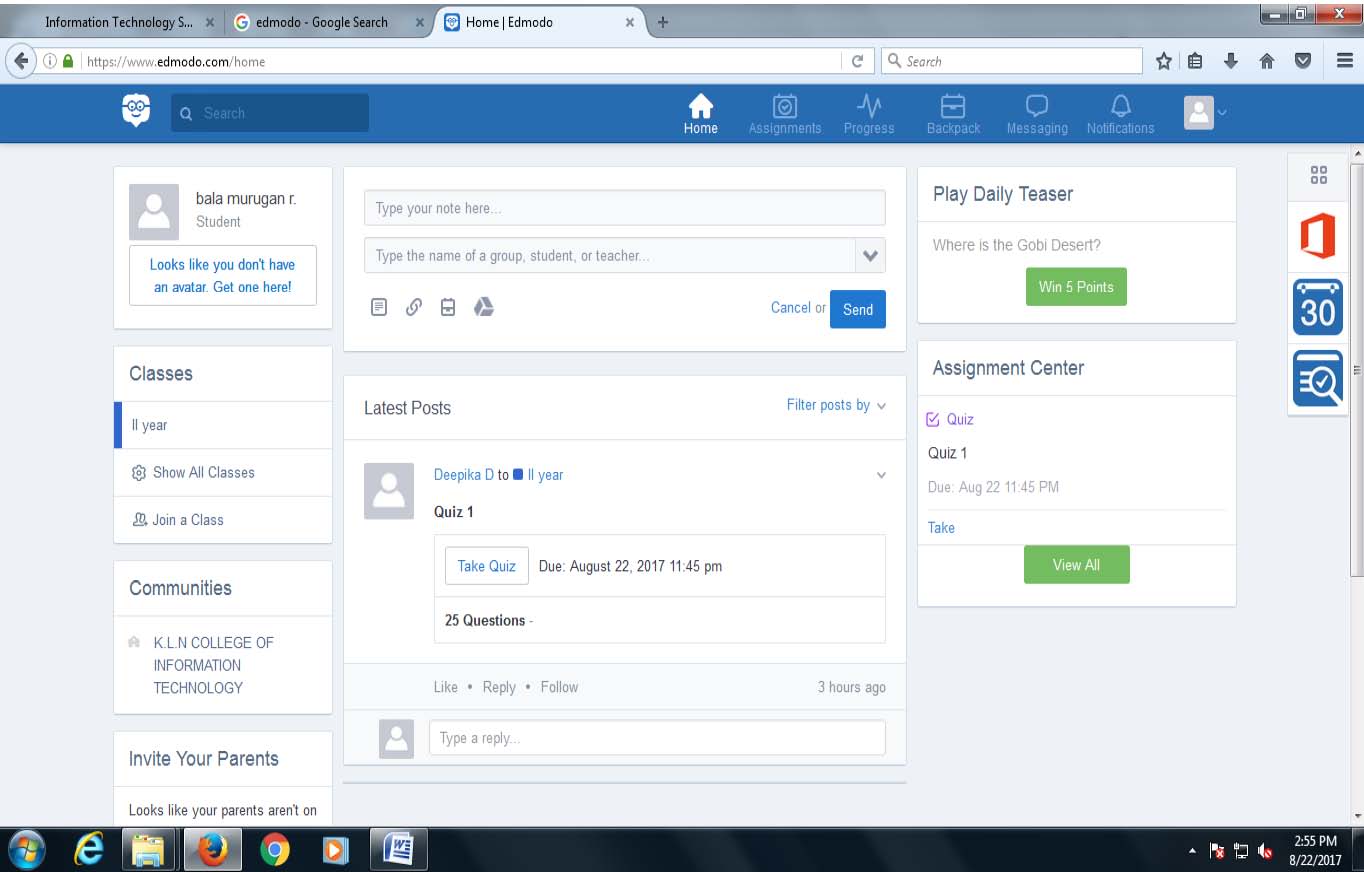Click the get an avatar link

tap(223, 275)
